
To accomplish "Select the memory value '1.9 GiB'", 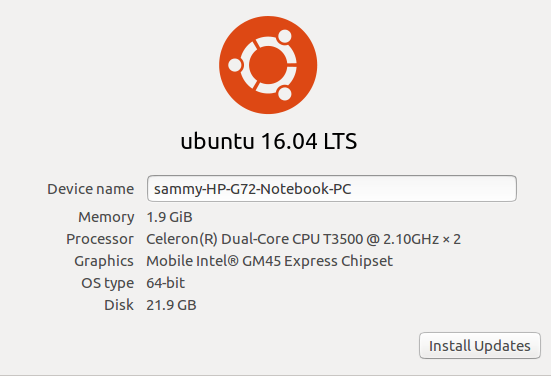I will tap(169, 217).
